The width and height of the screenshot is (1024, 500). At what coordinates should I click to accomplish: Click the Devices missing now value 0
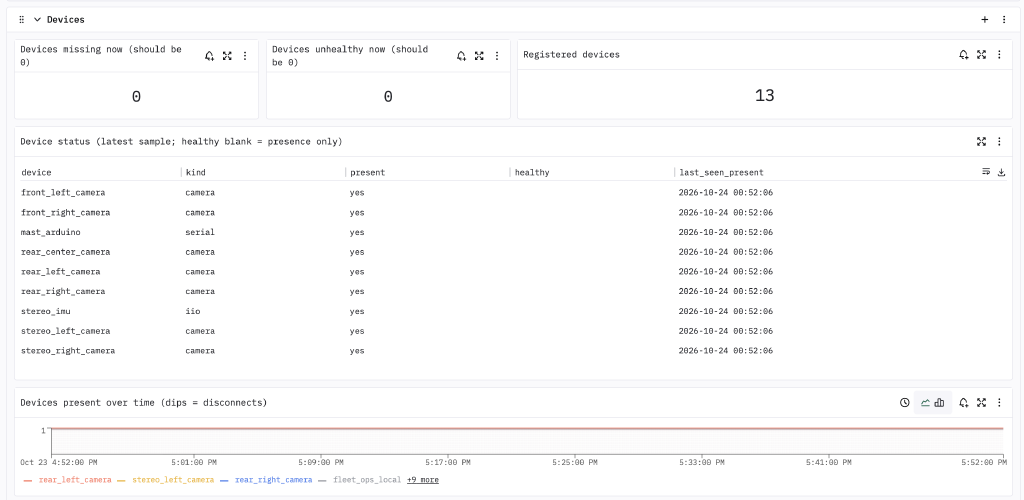pos(136,97)
